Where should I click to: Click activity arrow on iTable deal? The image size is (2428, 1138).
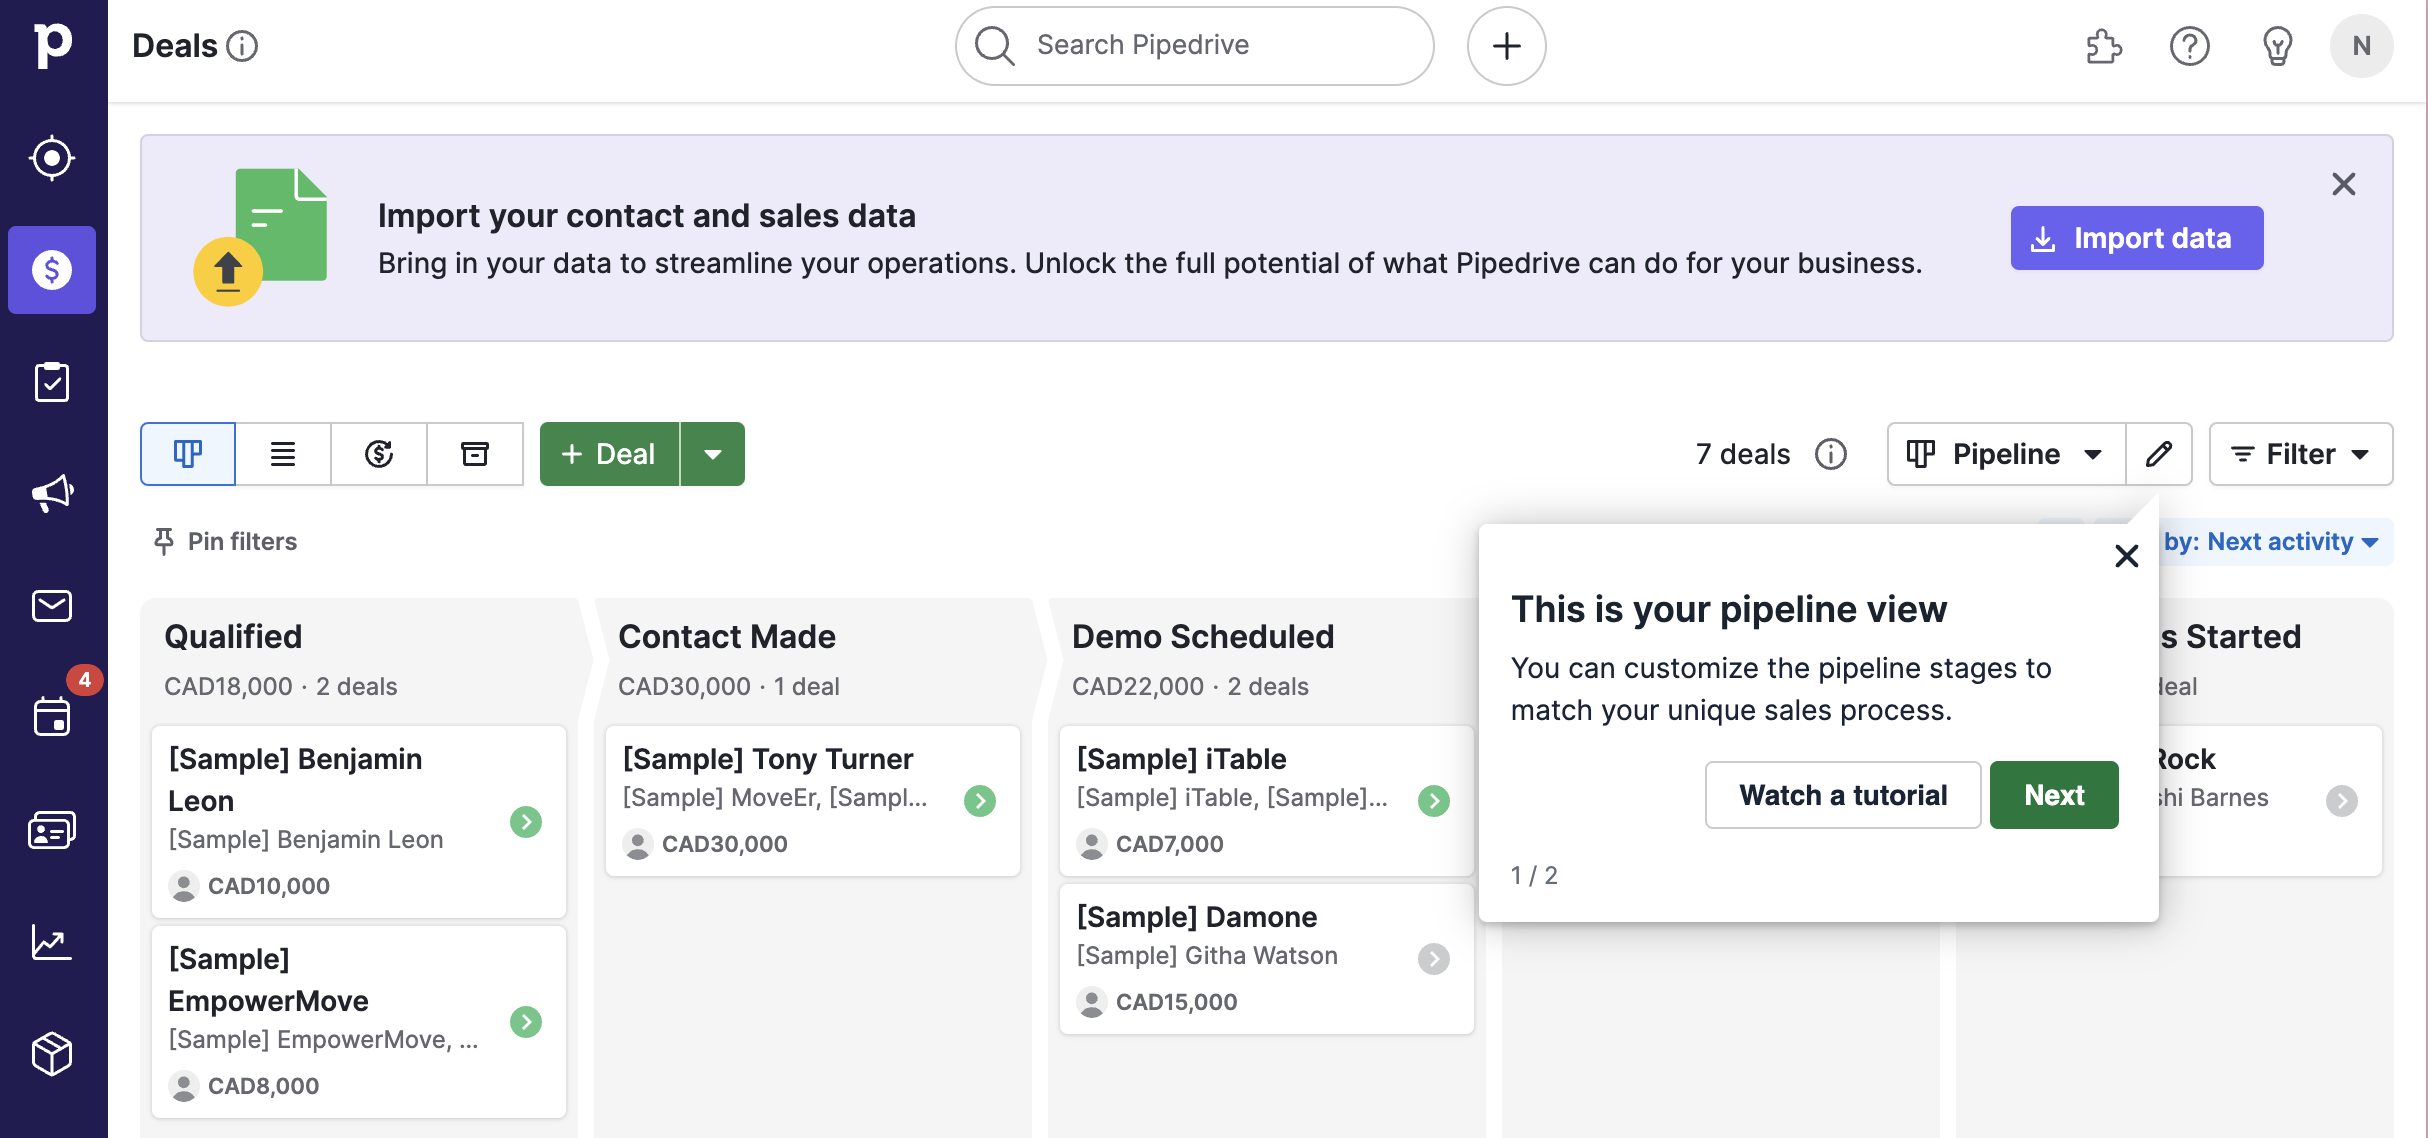1434,801
